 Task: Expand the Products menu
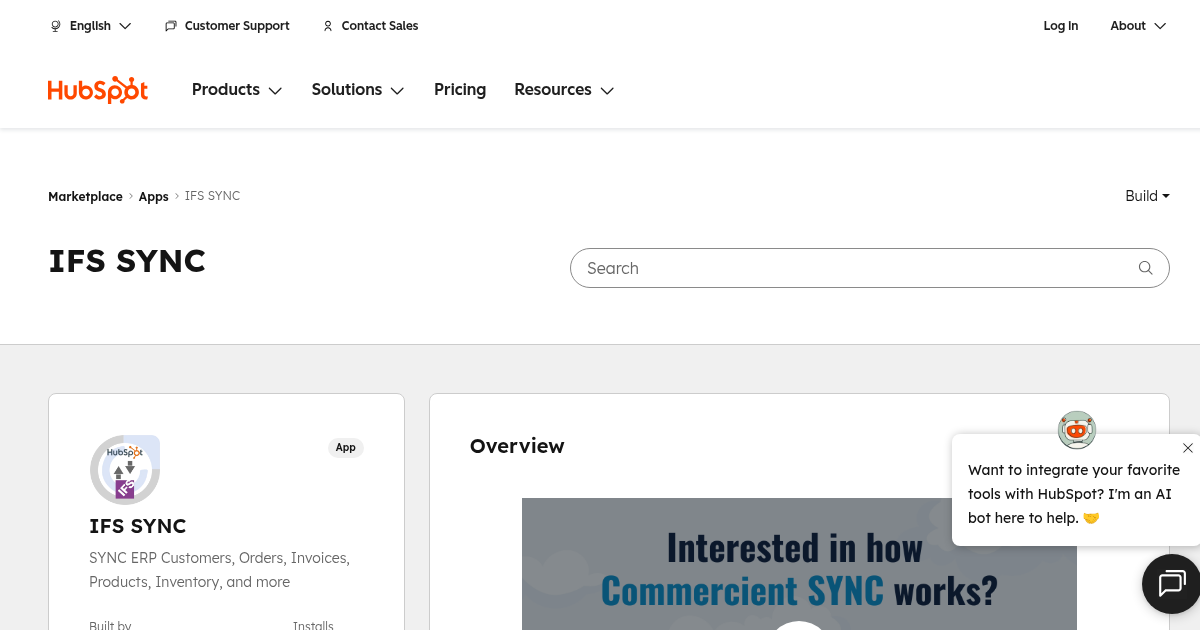[x=237, y=90]
